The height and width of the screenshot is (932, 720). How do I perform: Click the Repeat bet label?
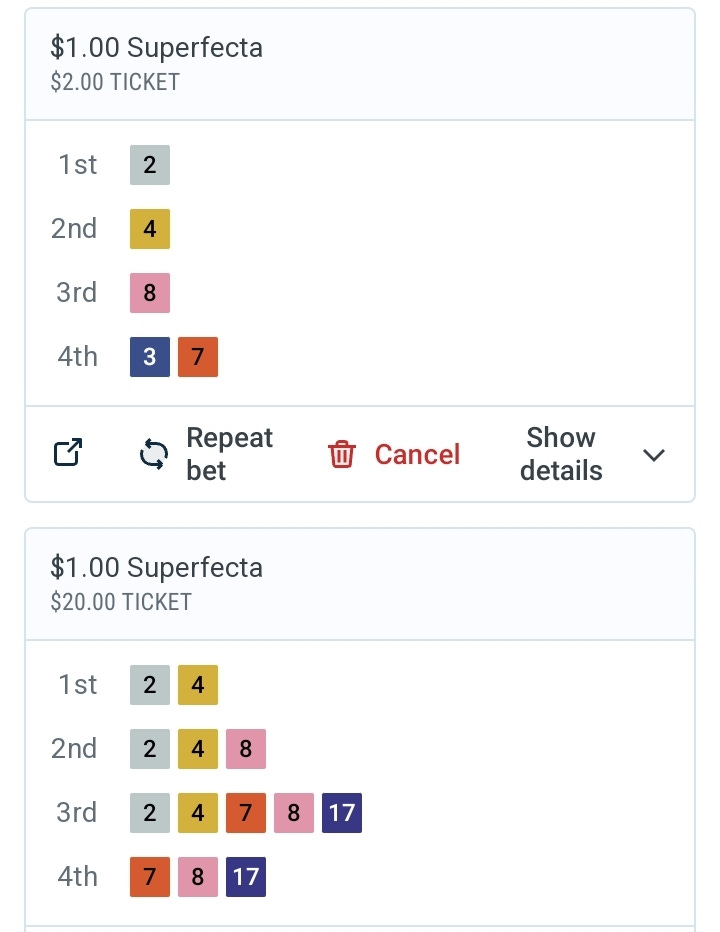(229, 454)
